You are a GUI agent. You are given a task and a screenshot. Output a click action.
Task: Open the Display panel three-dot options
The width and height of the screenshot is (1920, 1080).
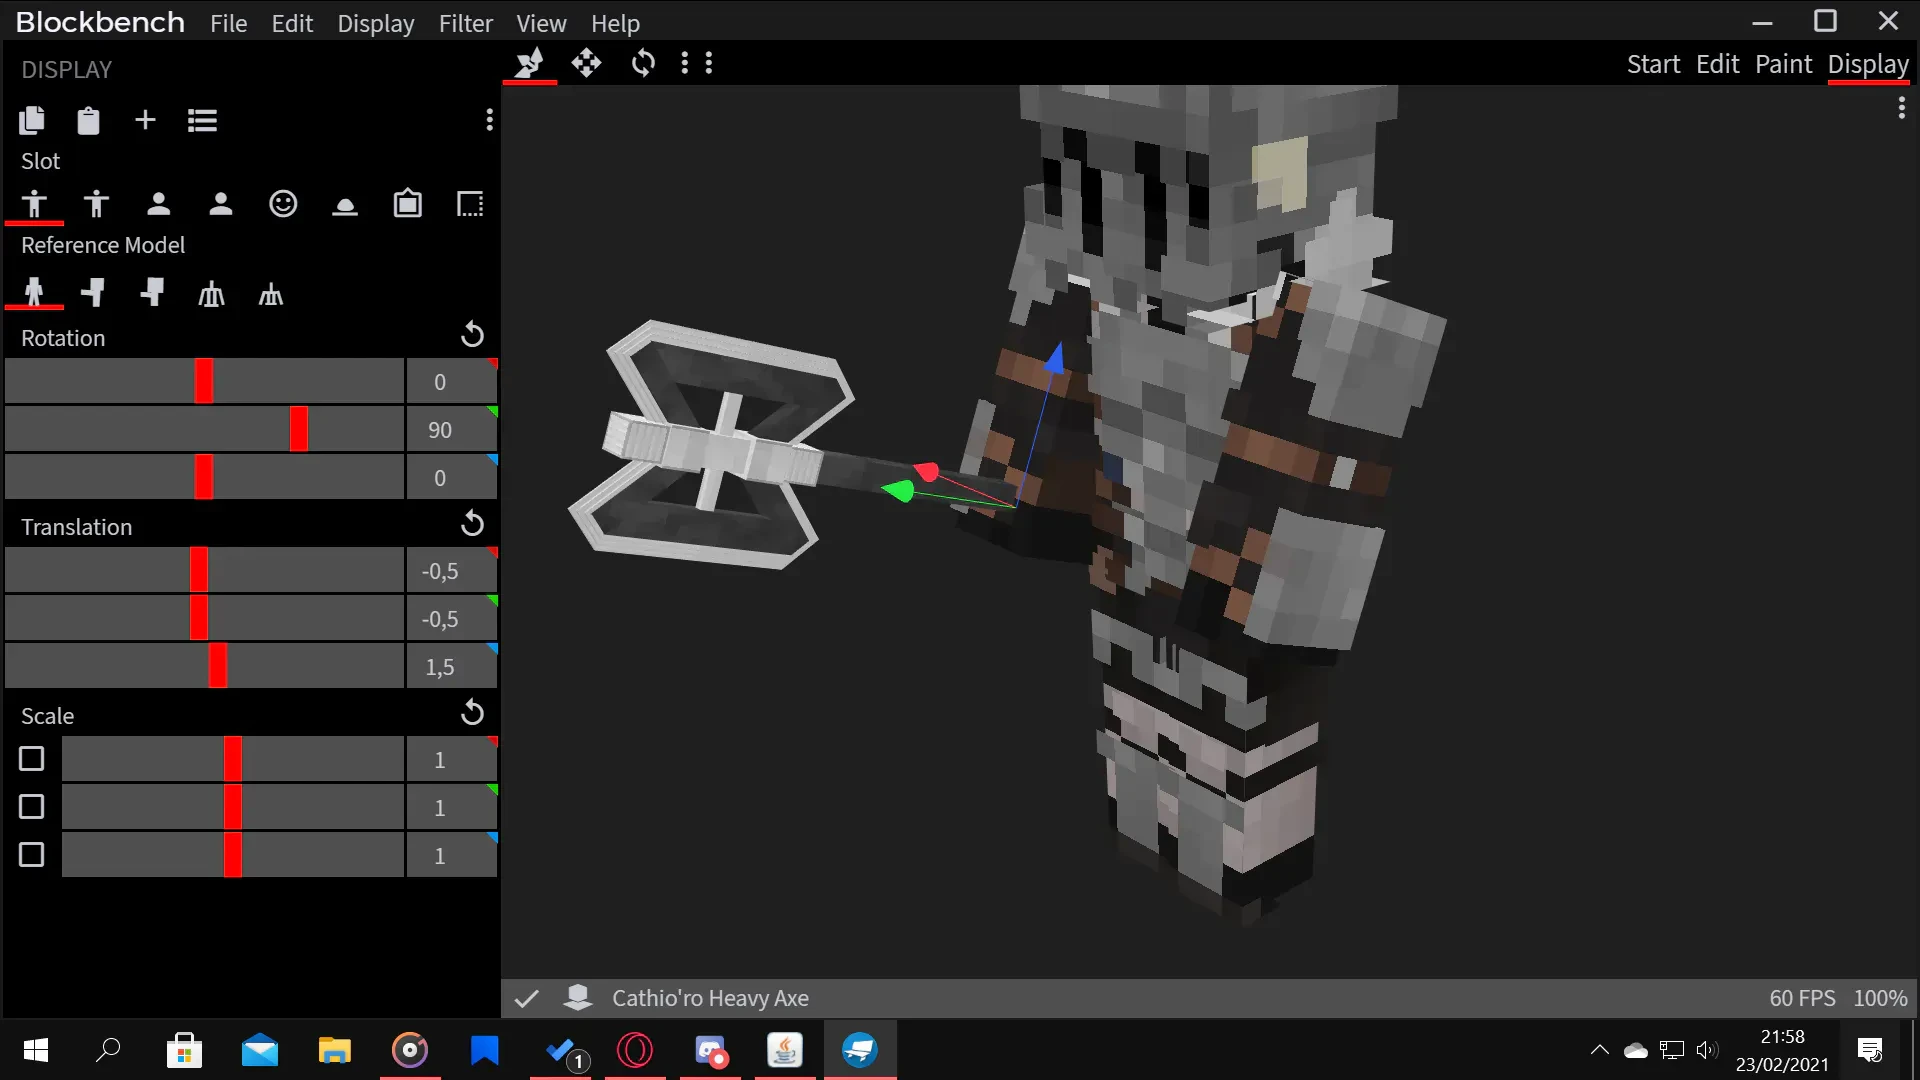[489, 120]
